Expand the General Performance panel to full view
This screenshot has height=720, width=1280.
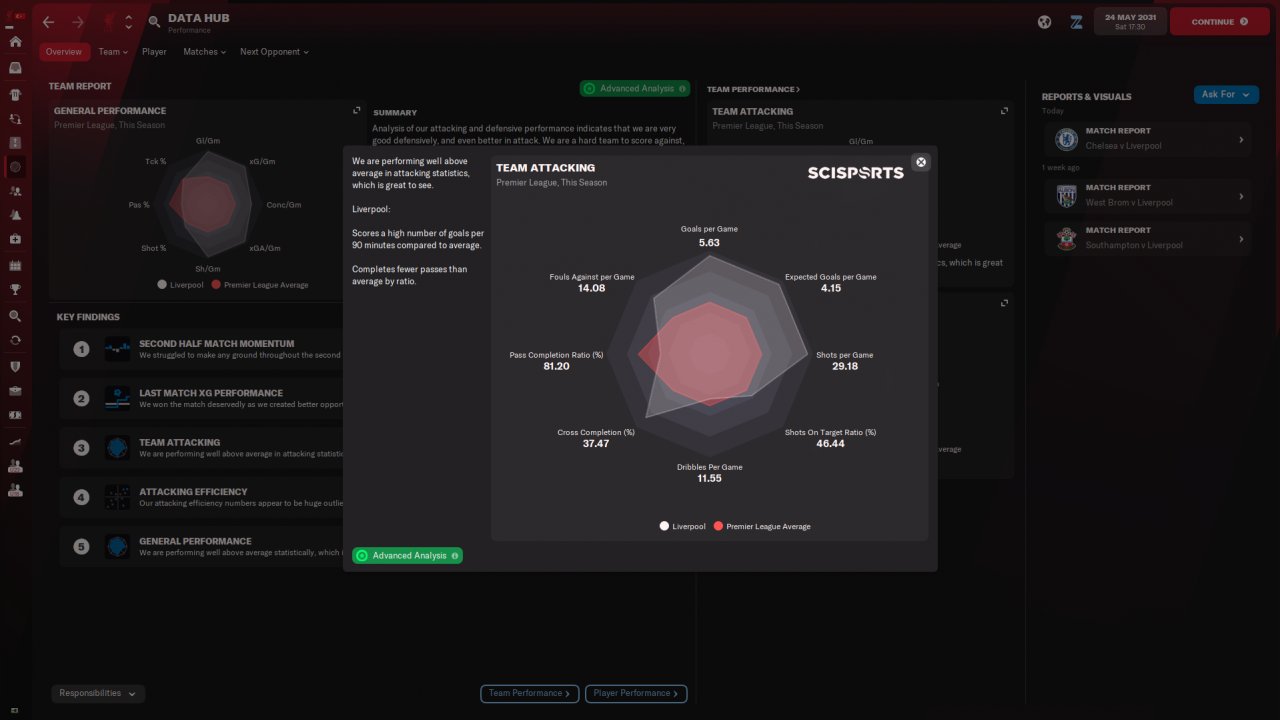coord(357,110)
